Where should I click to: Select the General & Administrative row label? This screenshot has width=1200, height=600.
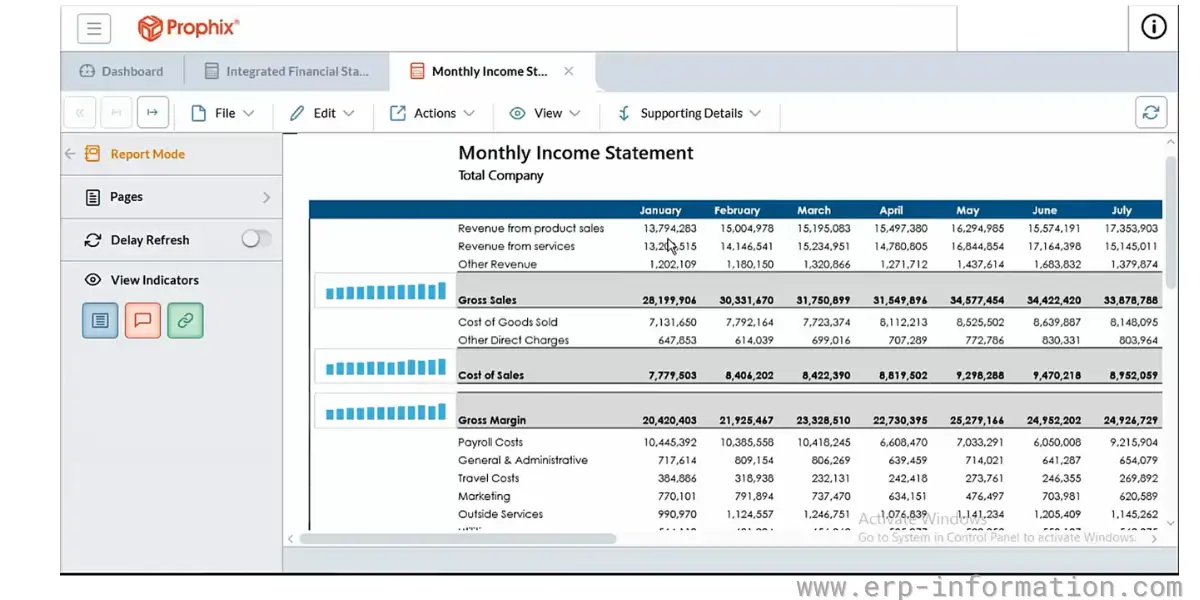pyautogui.click(x=523, y=460)
